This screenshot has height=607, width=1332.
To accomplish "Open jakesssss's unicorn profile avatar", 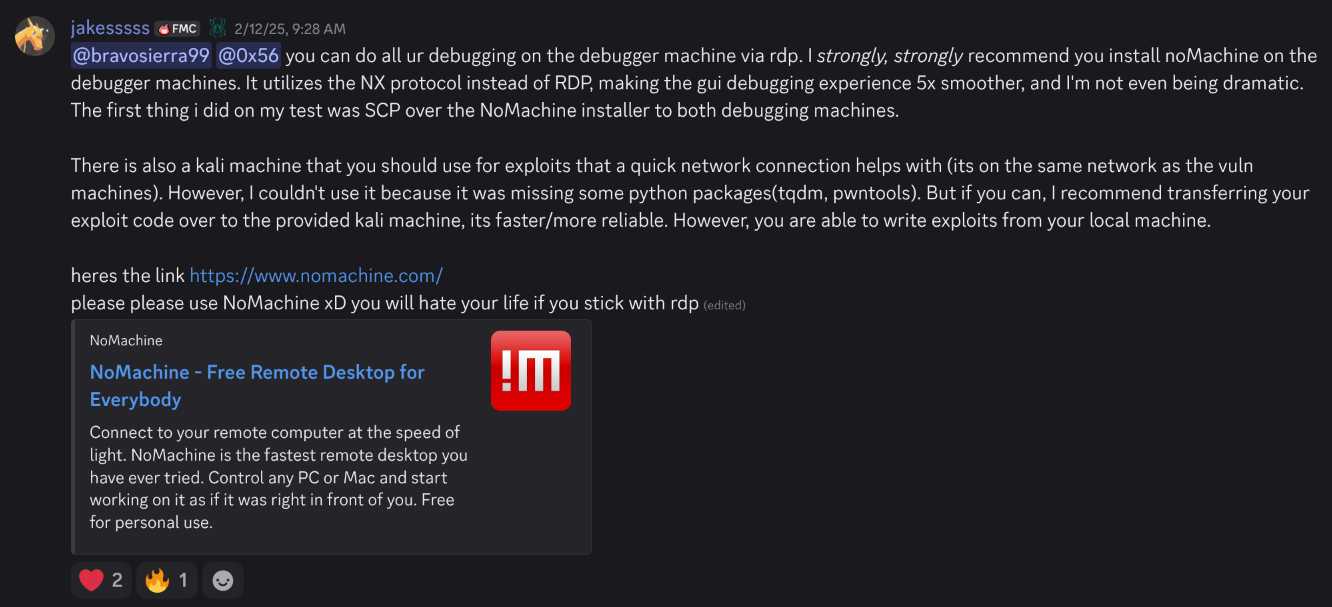I will tap(35, 36).
